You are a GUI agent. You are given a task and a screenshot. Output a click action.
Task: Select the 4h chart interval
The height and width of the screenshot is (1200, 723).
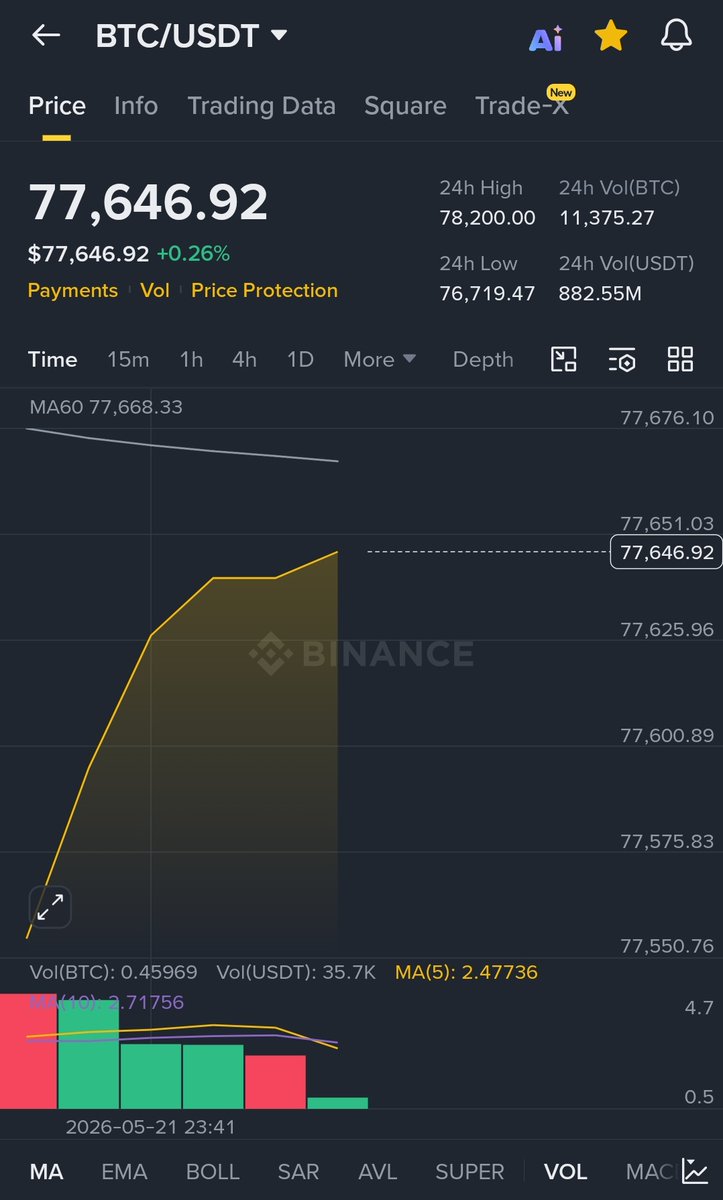(244, 359)
